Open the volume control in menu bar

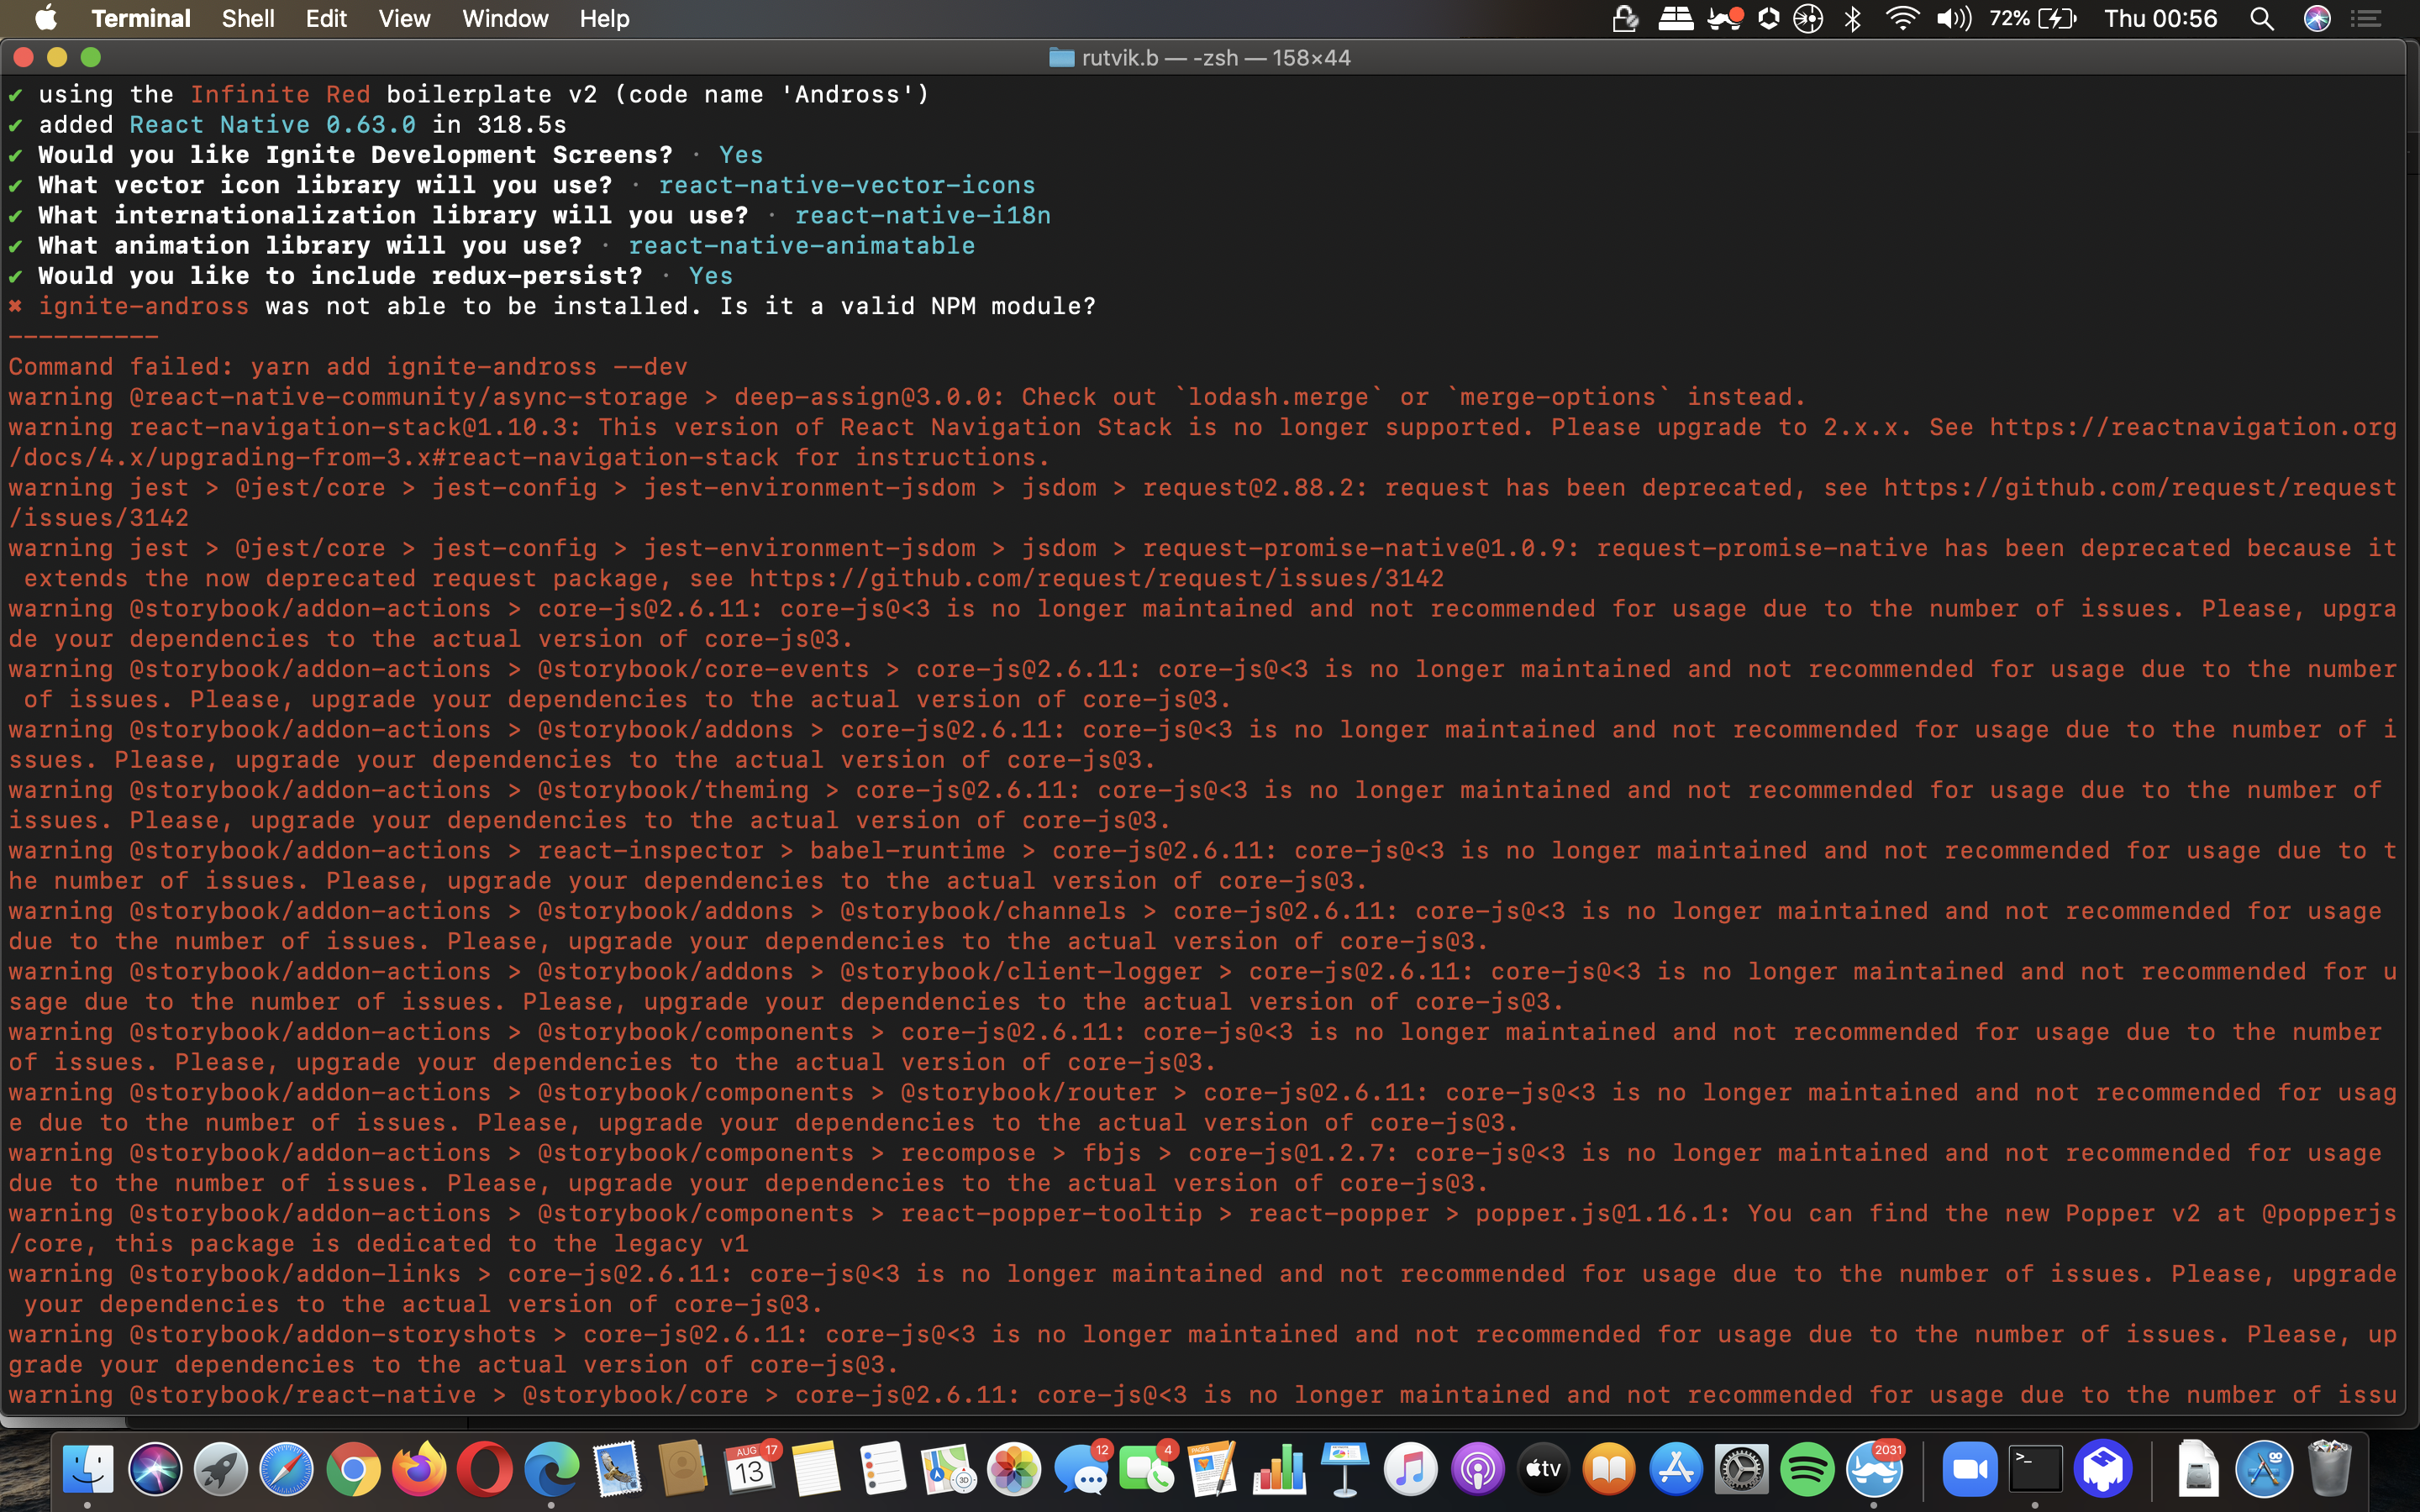point(1954,18)
